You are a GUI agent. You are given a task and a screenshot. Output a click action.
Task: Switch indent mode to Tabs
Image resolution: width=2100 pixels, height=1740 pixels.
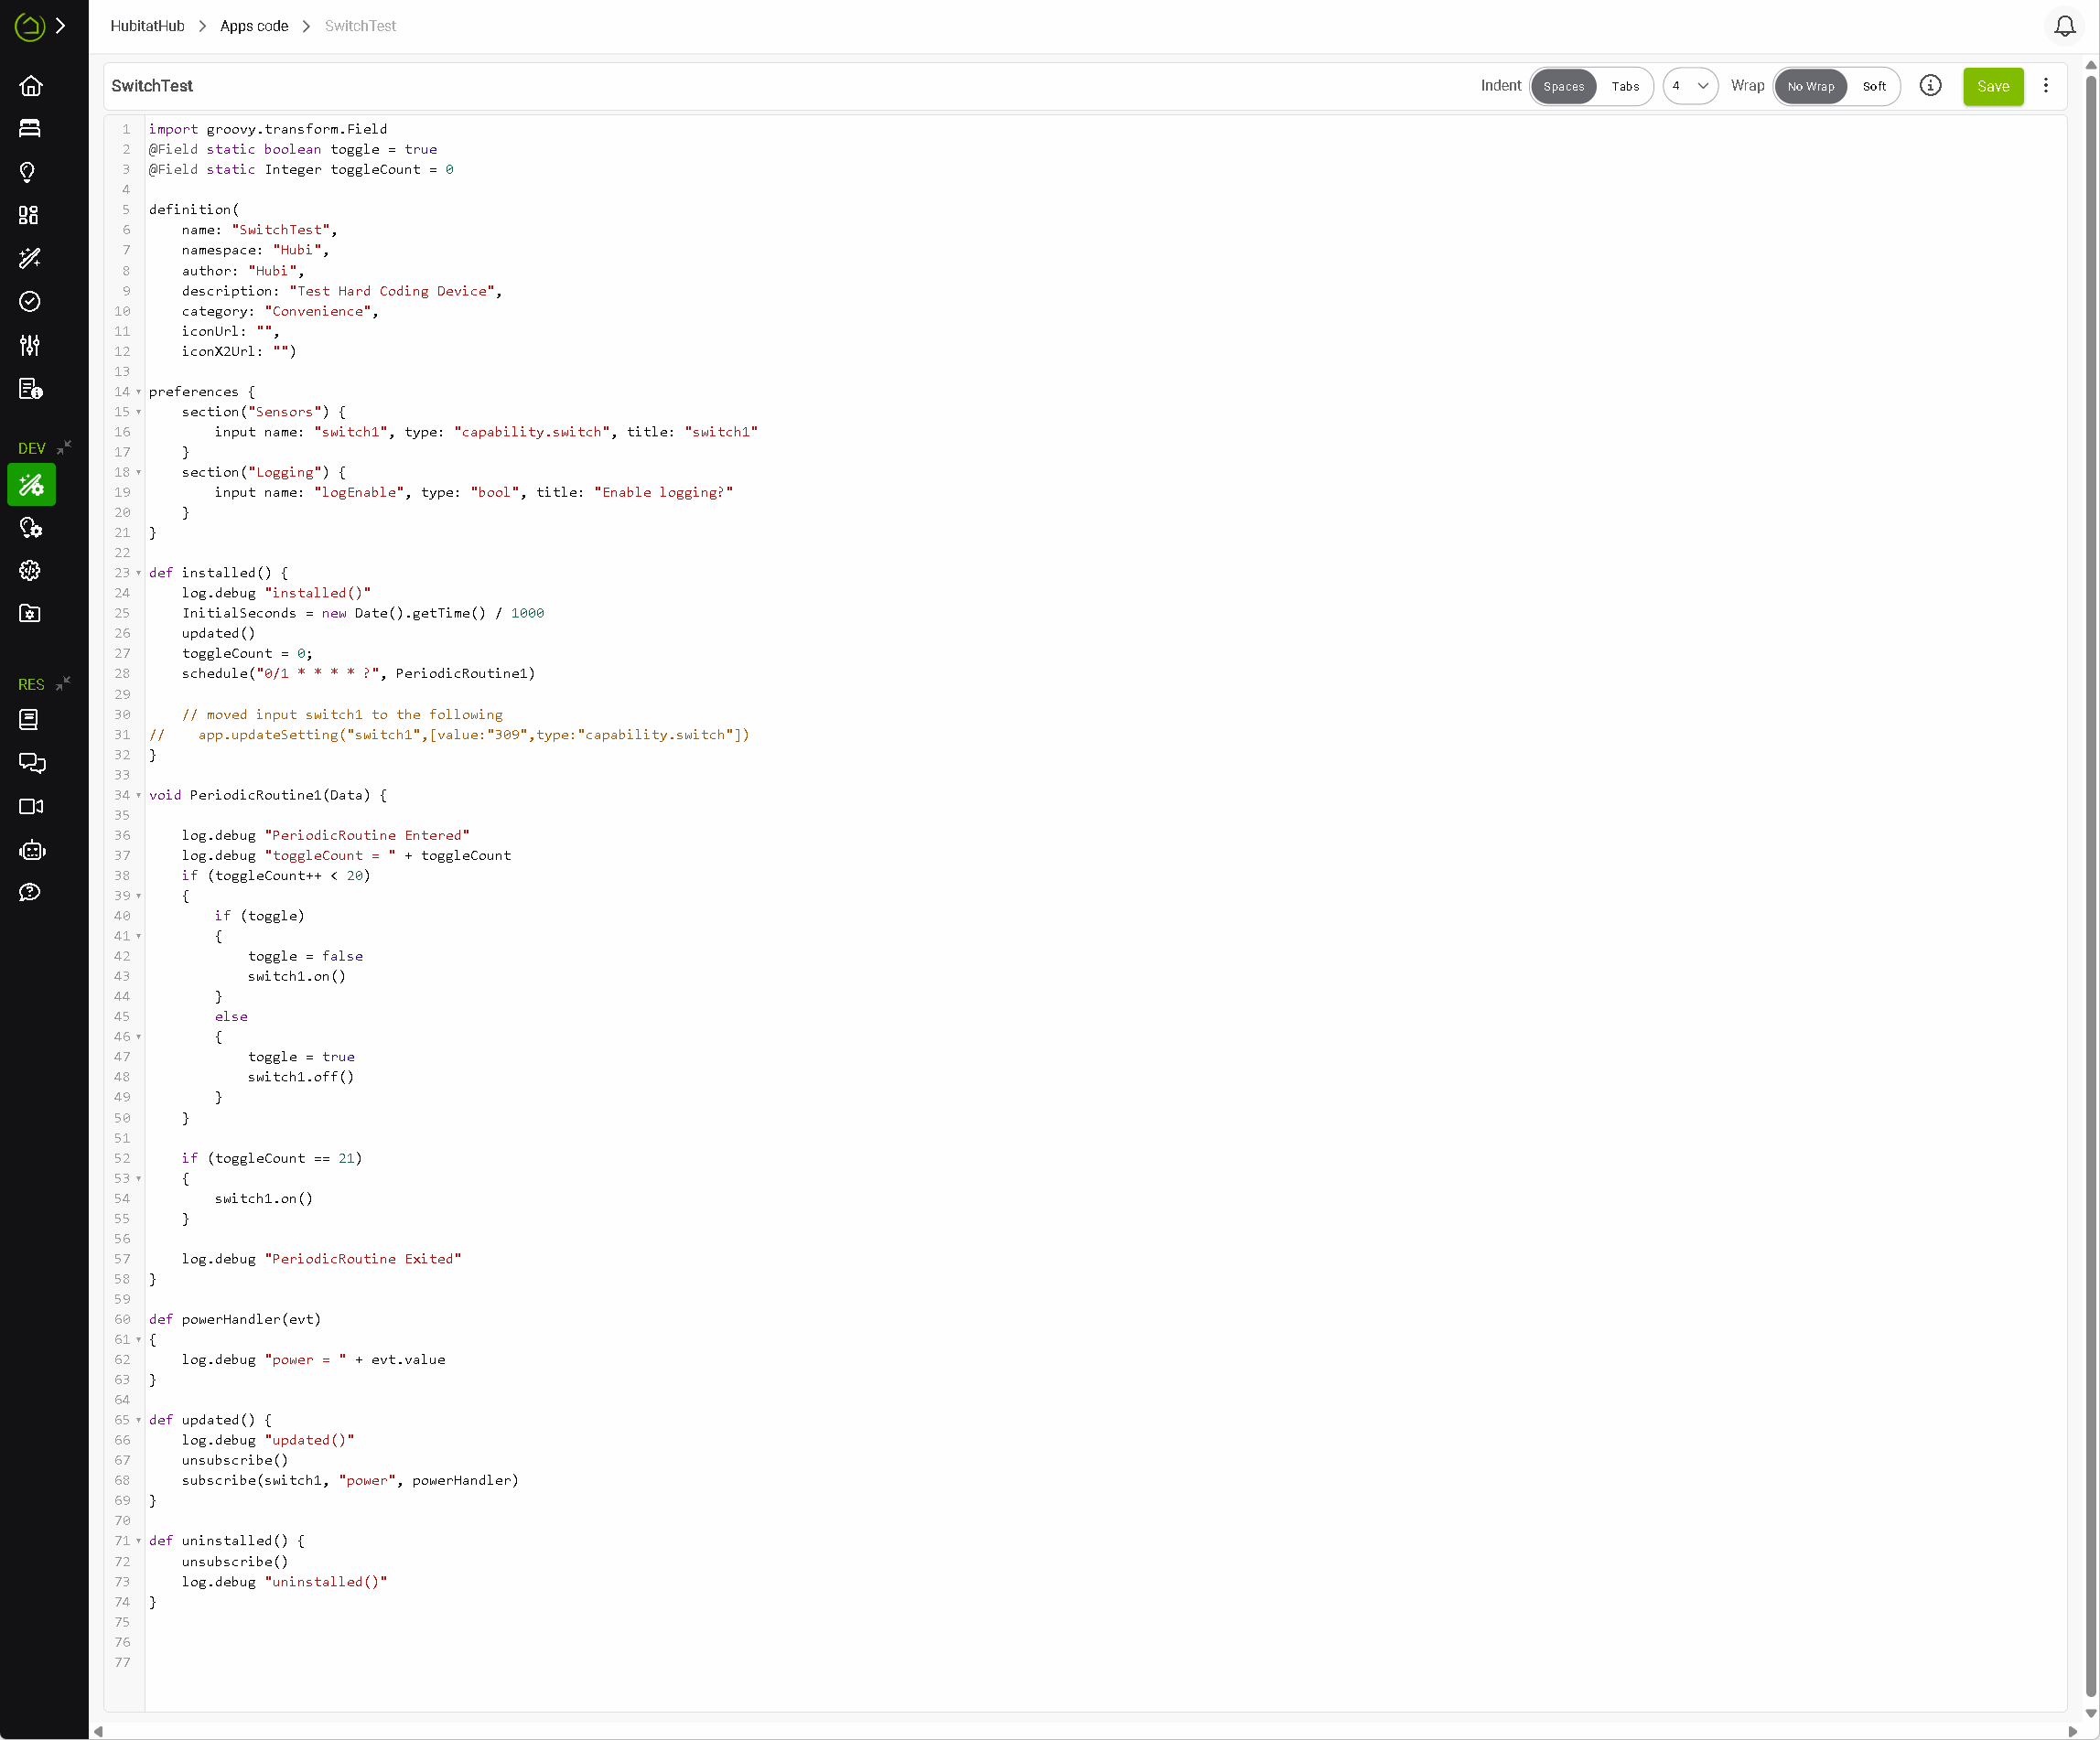1625,86
